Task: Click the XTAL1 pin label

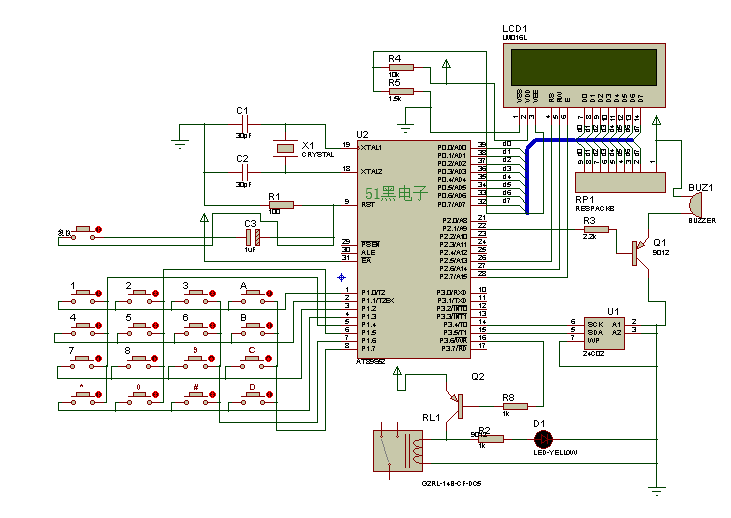Action: [x=371, y=147]
